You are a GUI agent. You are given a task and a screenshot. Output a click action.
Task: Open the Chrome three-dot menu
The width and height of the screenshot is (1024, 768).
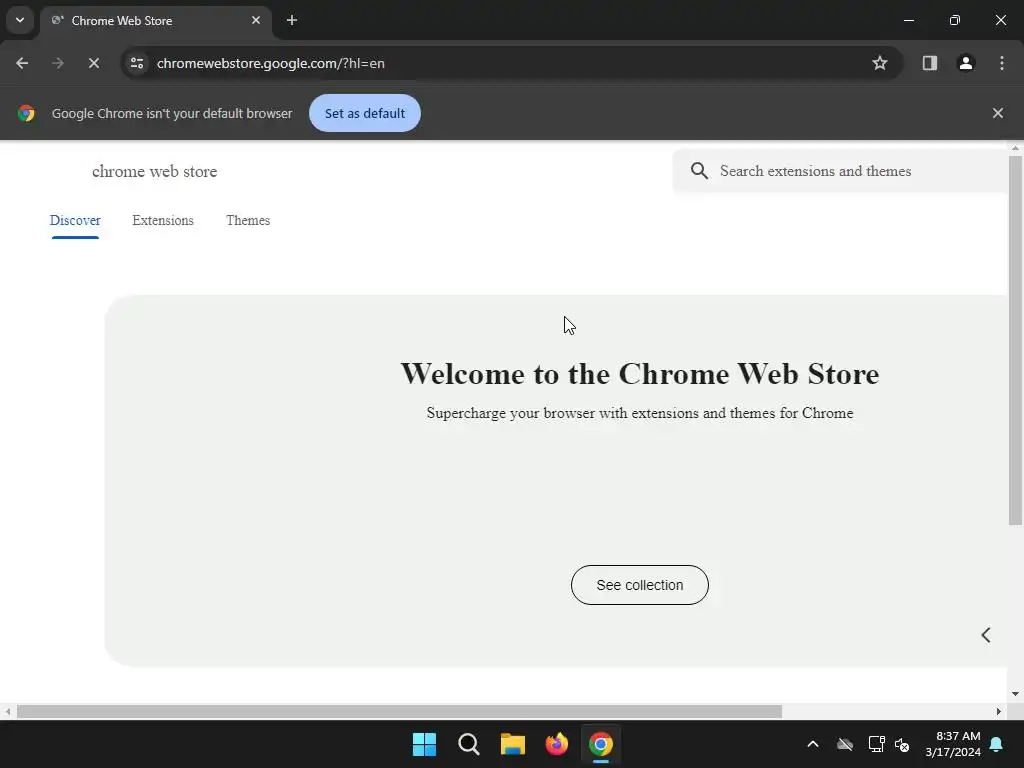coord(1002,63)
